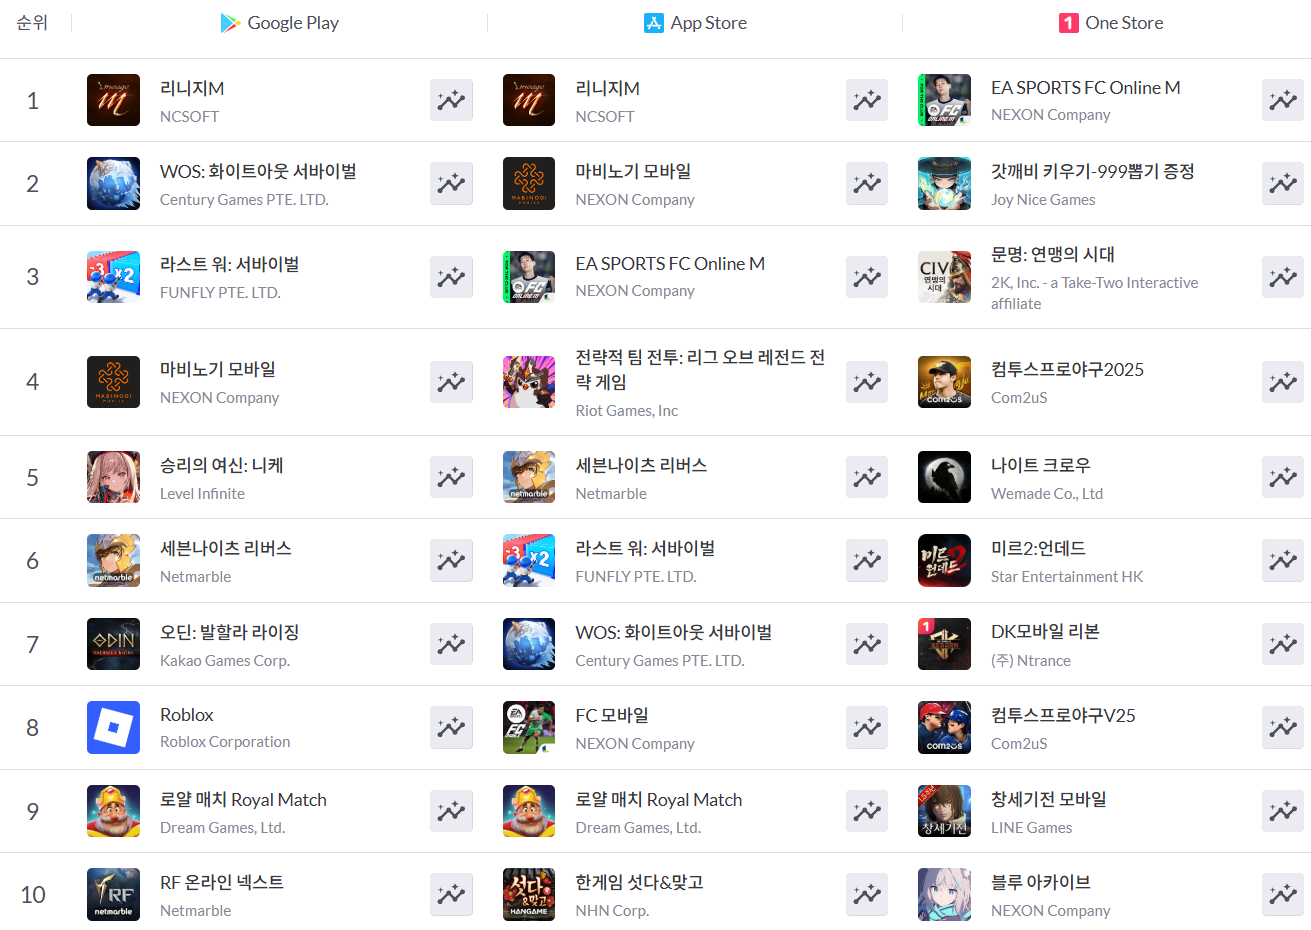Open trend chart for 오딘: 발할라 라이징
The width and height of the screenshot is (1311, 930).
[451, 644]
